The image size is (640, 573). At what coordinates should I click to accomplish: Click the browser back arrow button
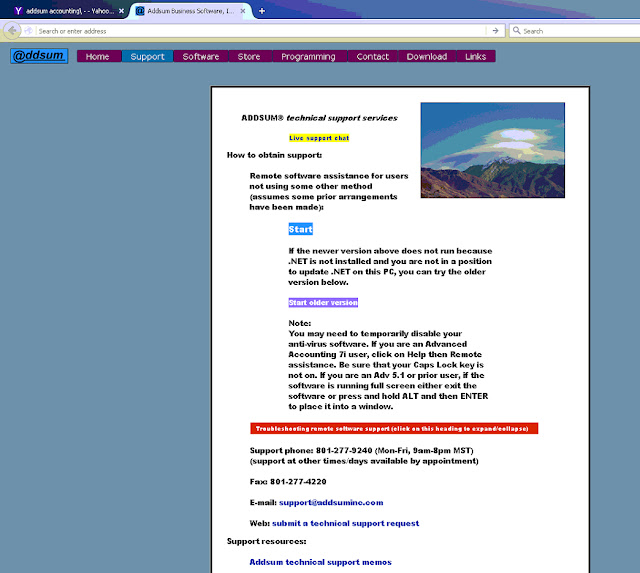[x=12, y=31]
